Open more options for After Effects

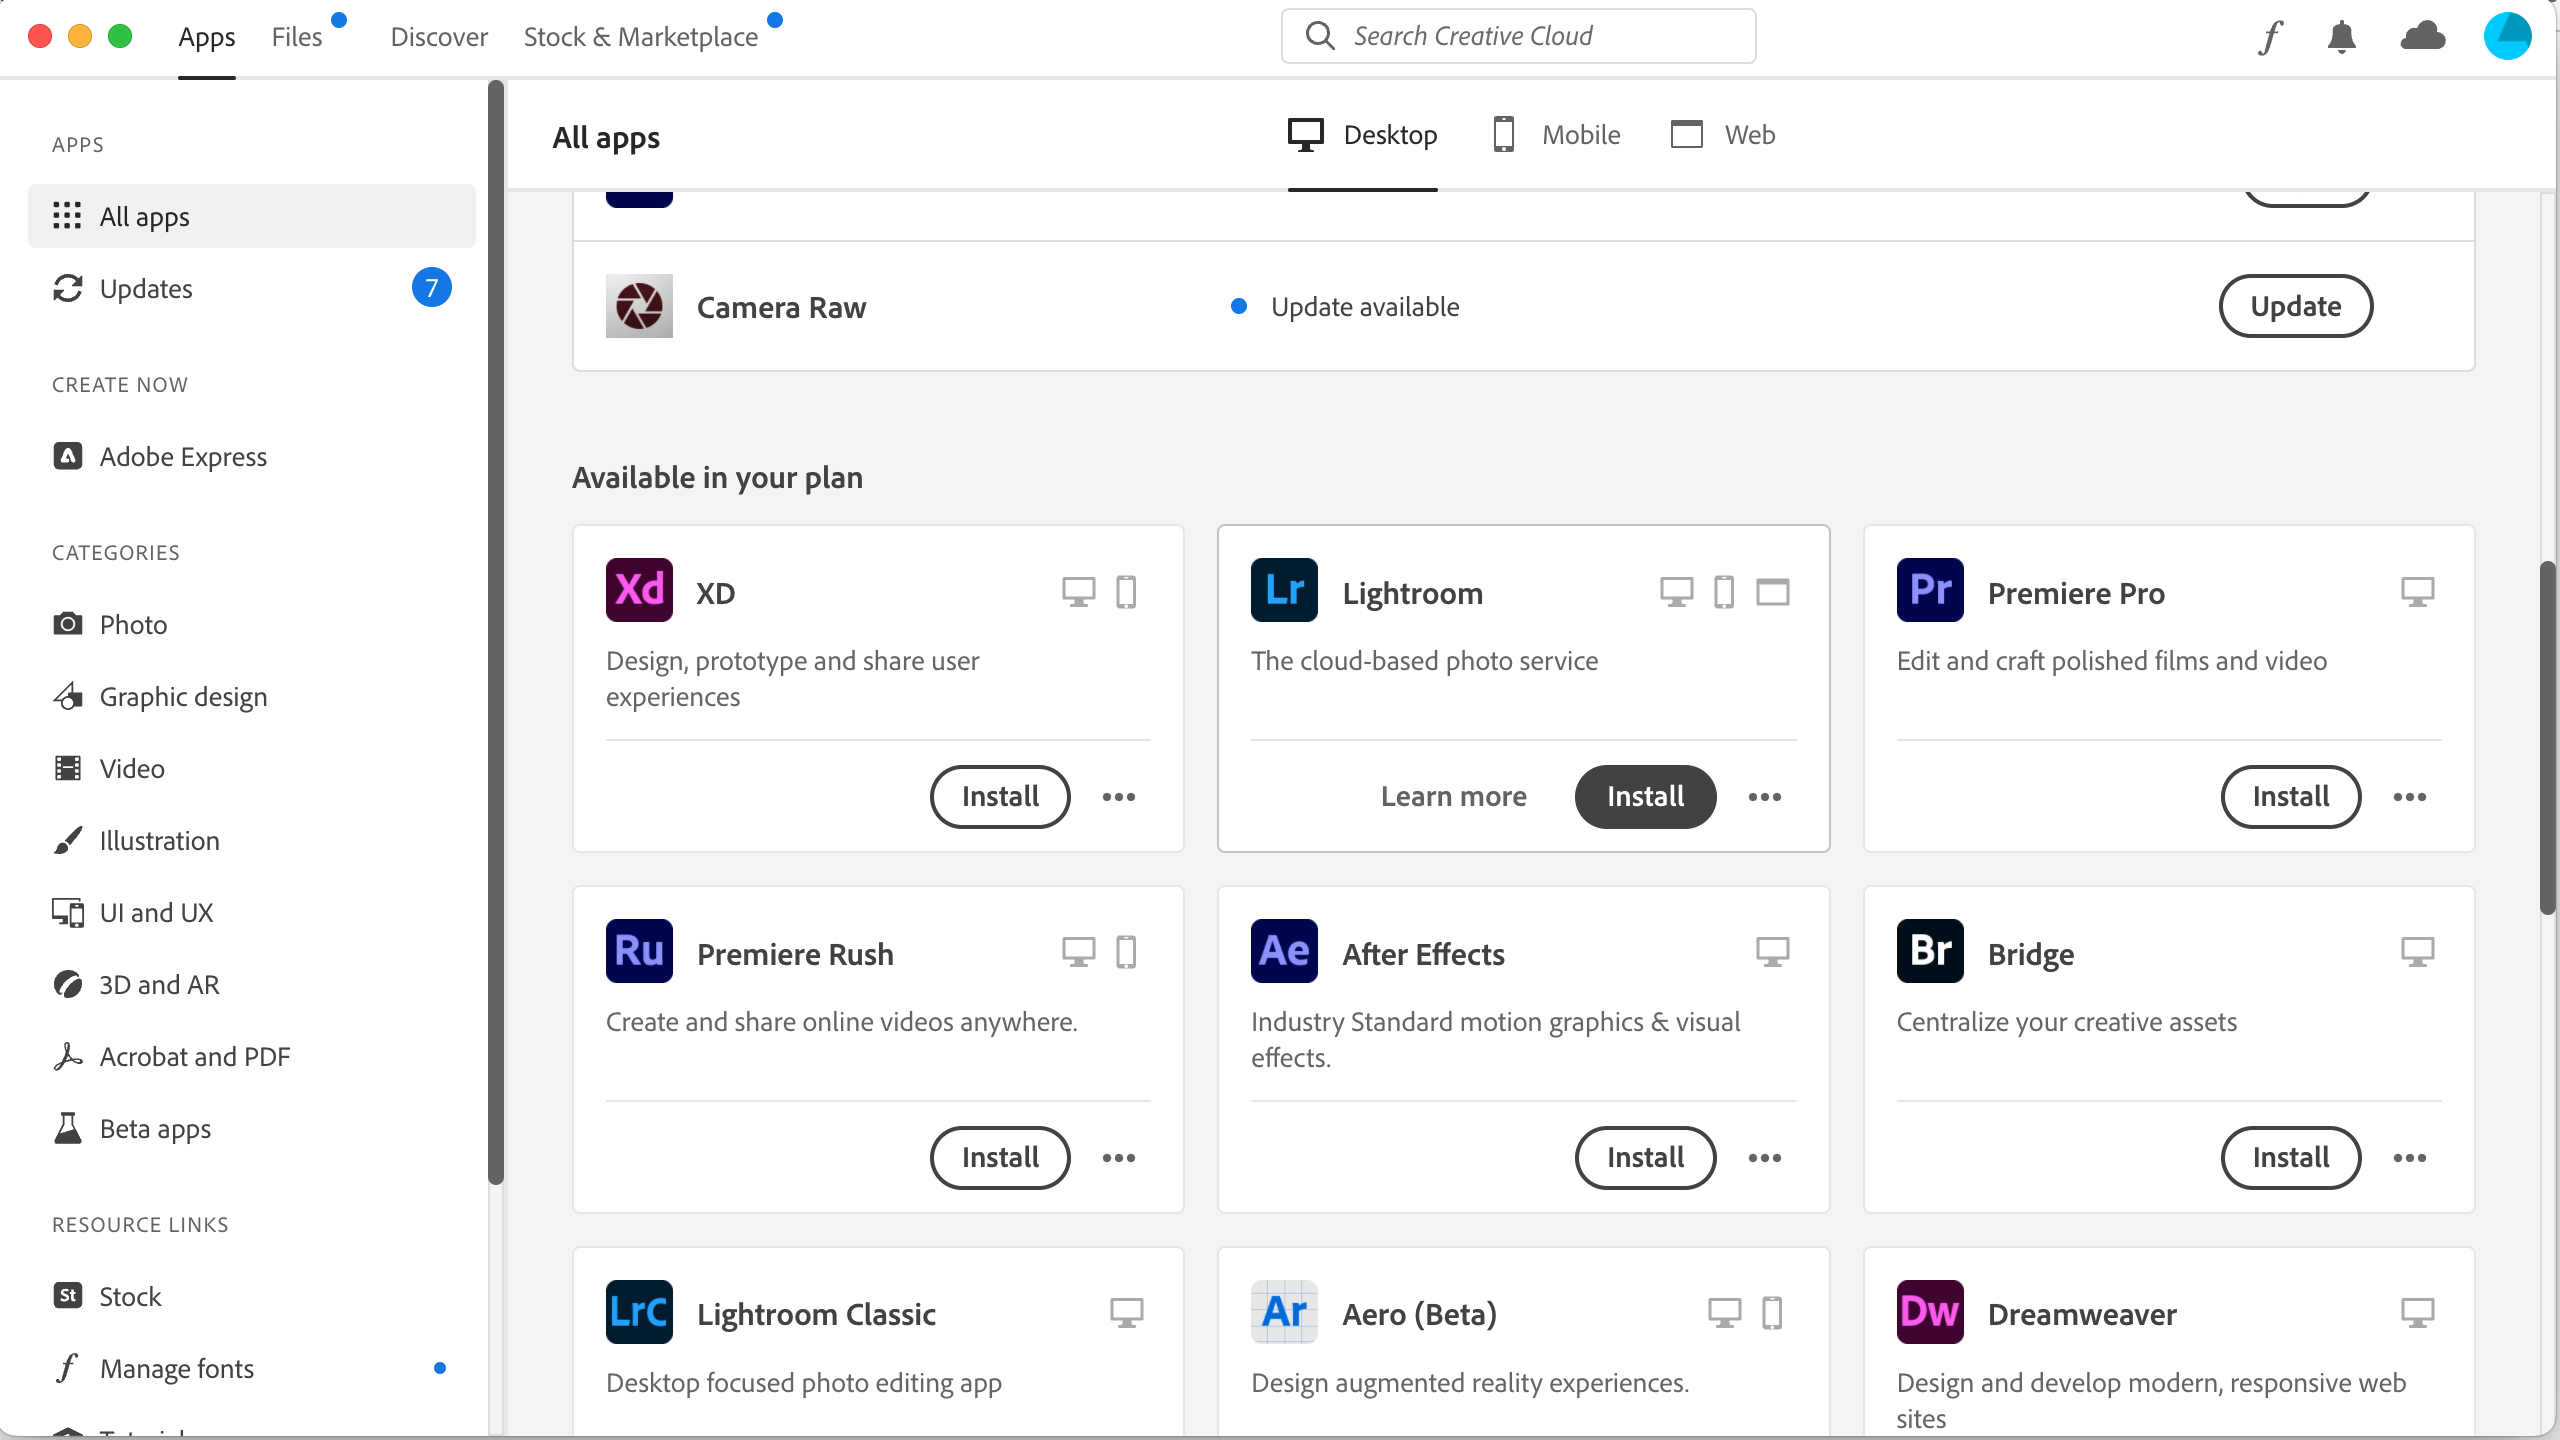coord(1765,1158)
